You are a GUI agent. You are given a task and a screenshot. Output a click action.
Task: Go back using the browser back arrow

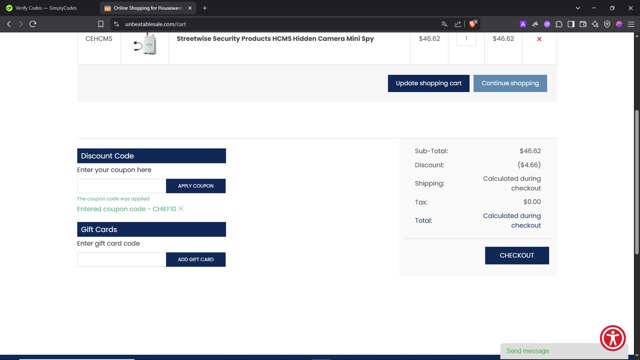[9, 24]
